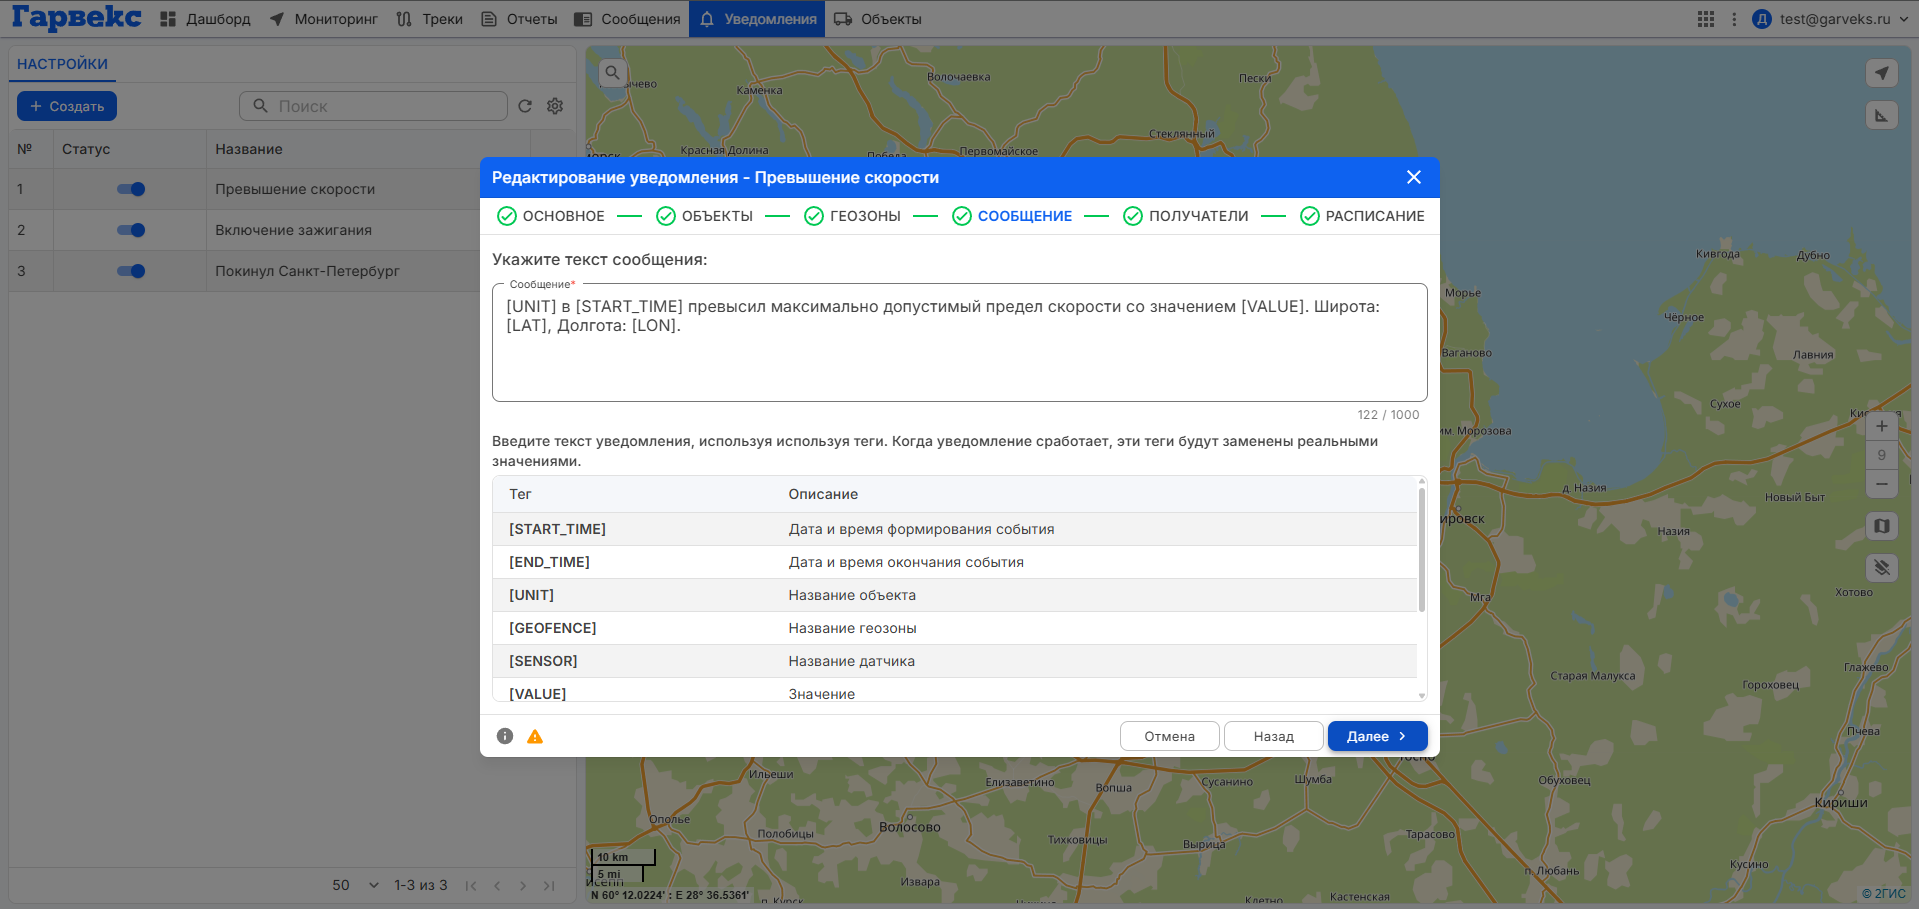The image size is (1919, 909).
Task: Open the info icon in dialog footer
Action: click(505, 736)
